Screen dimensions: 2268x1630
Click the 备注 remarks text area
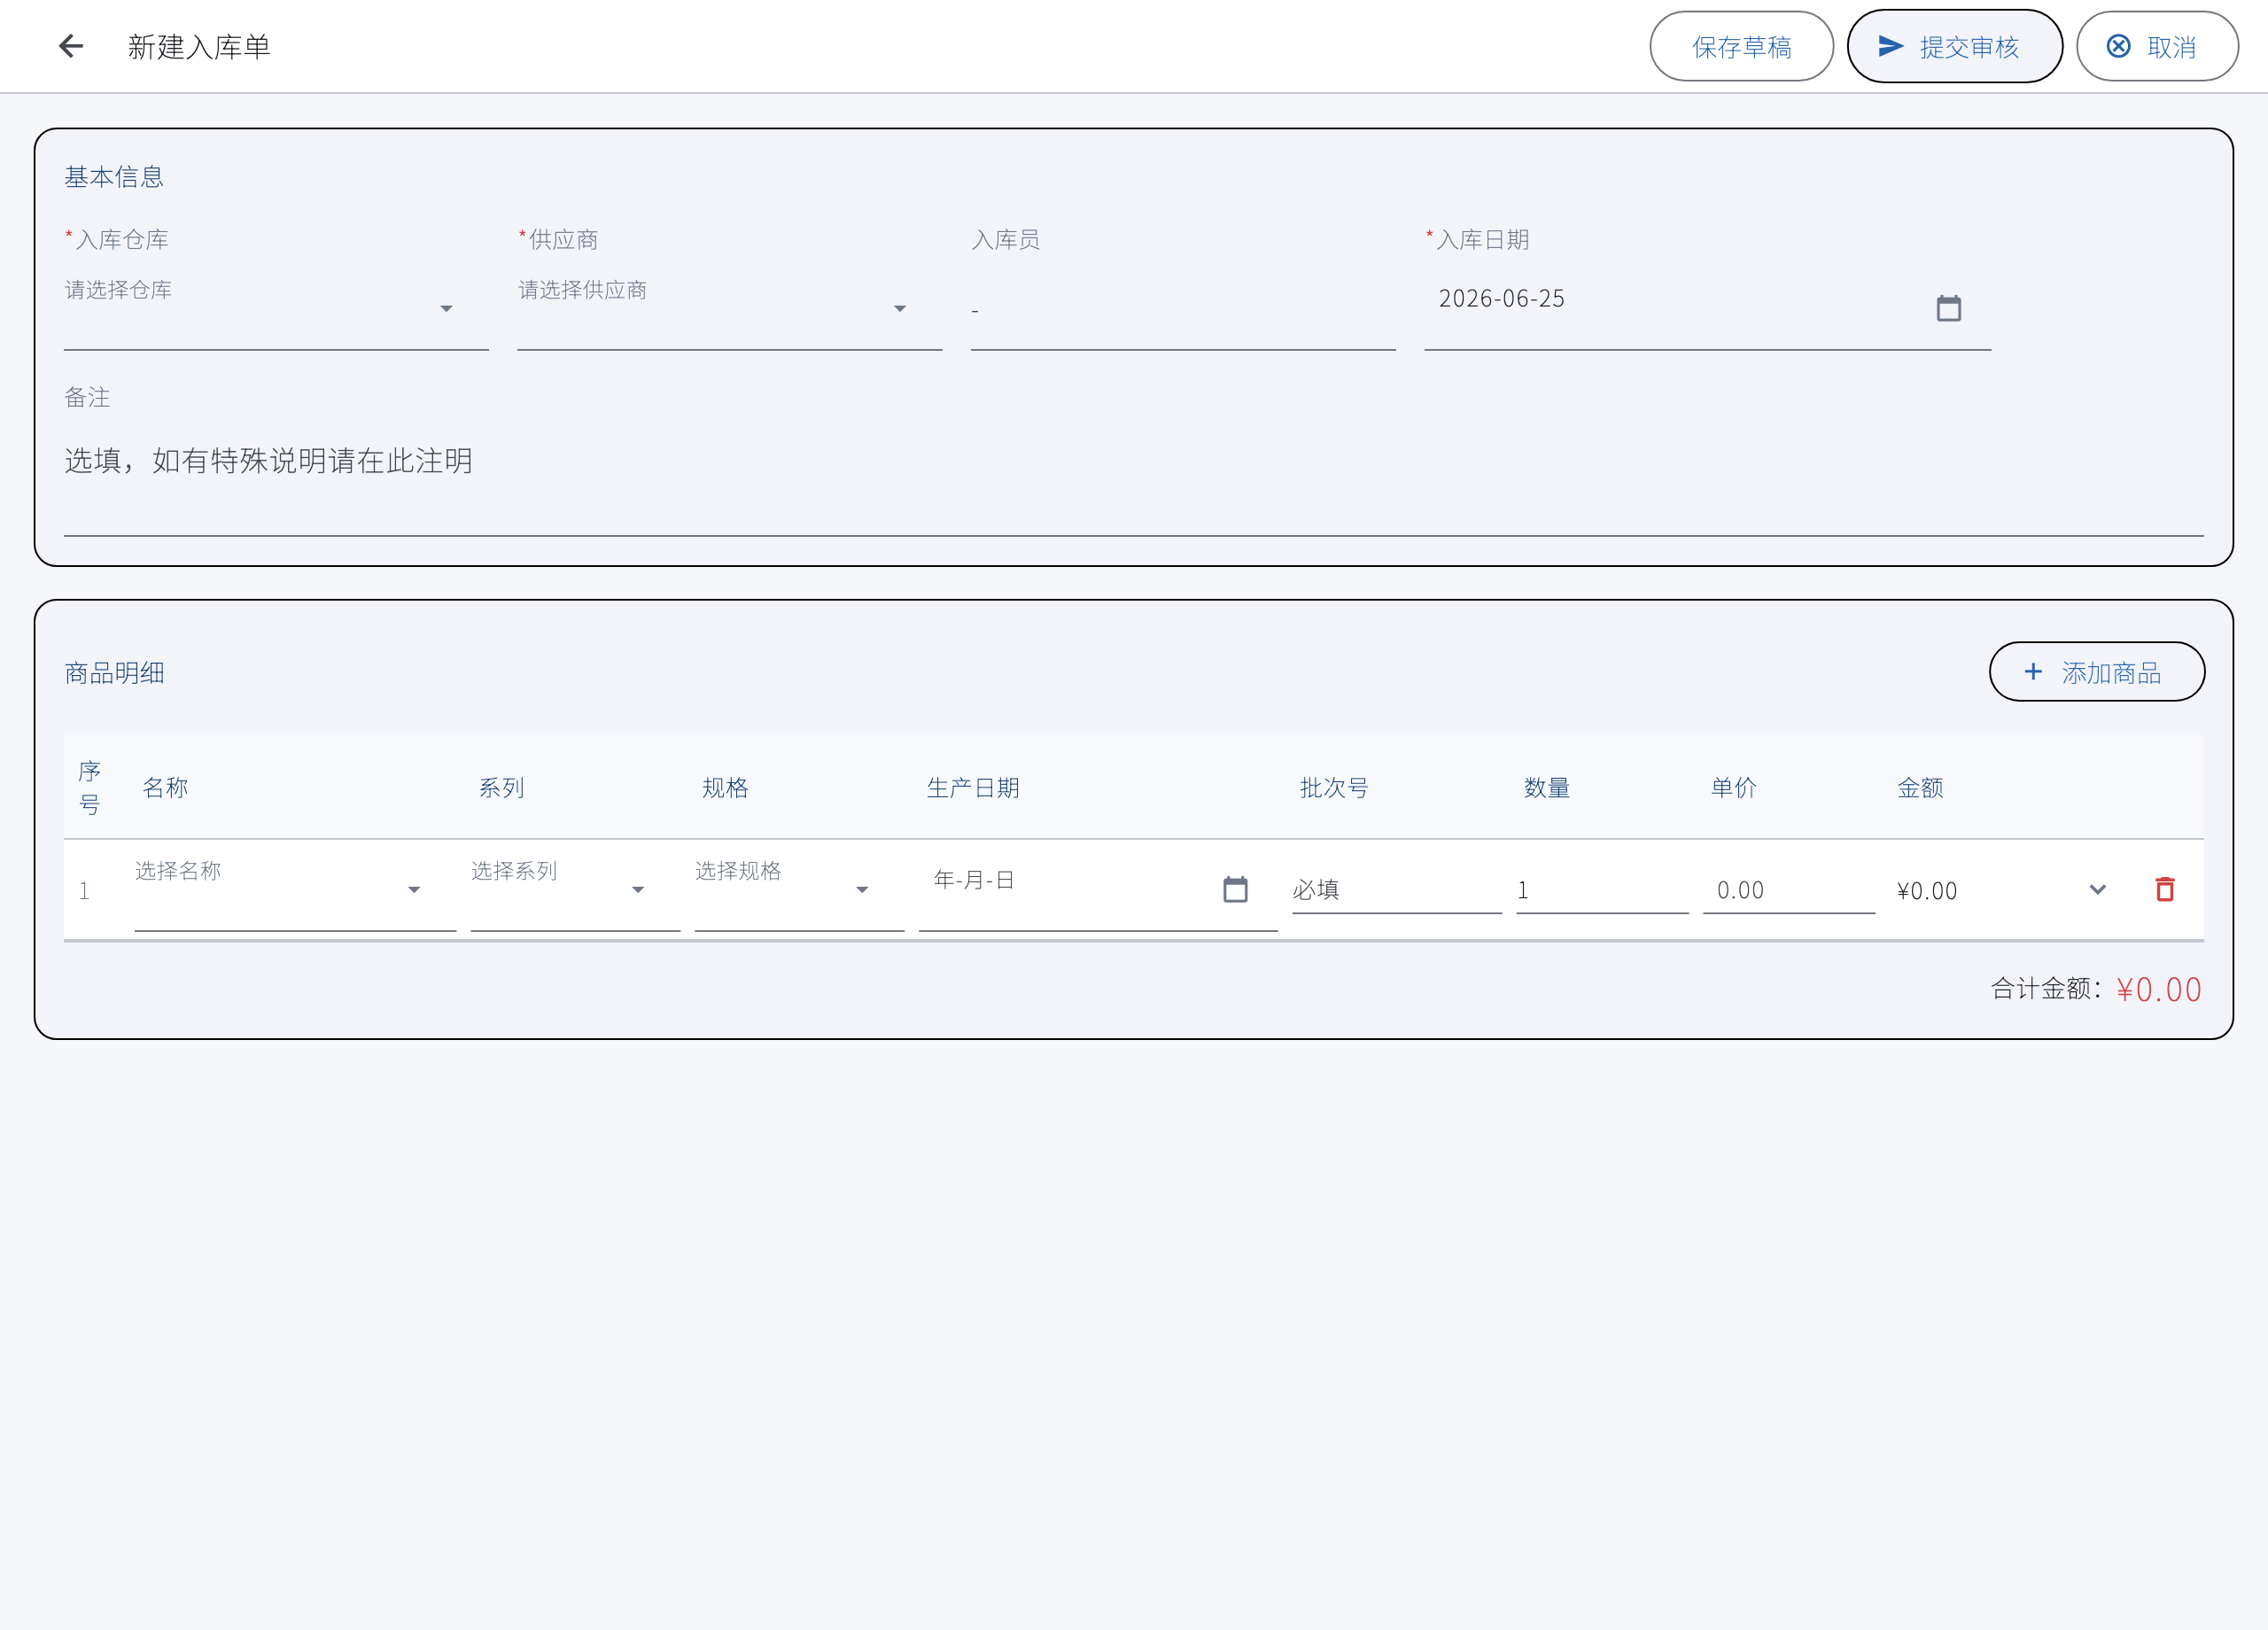[x=1133, y=480]
